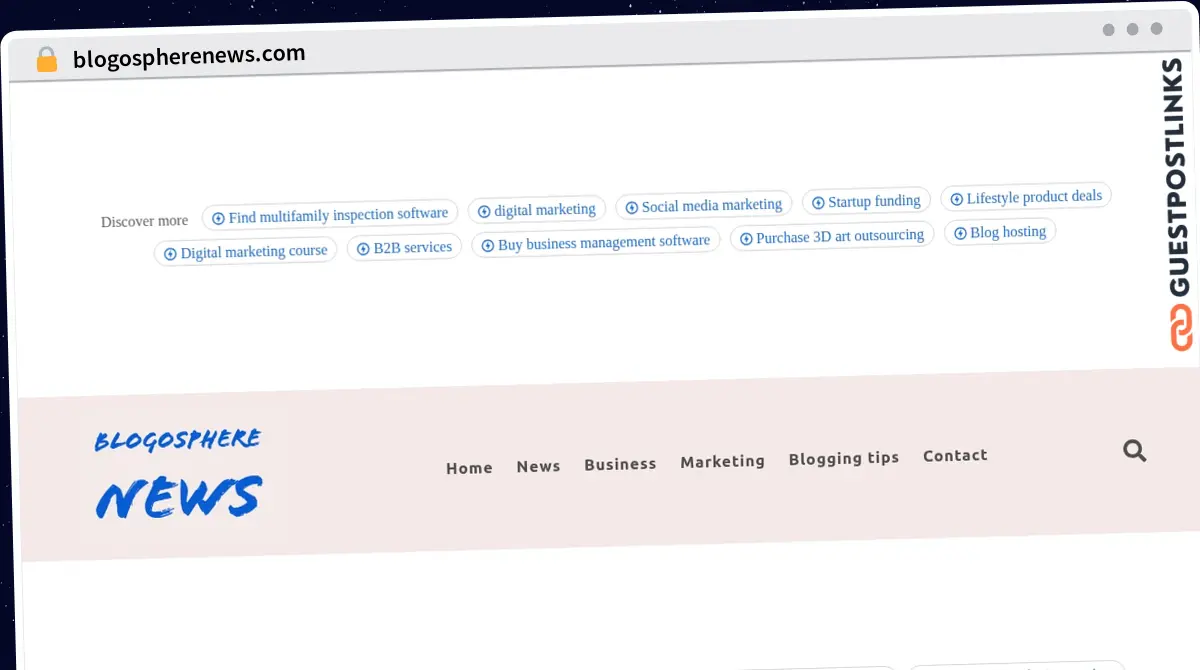Screen dimensions: 1200x670
Task: Expand the Discover more tag list
Action: pyautogui.click(x=143, y=220)
